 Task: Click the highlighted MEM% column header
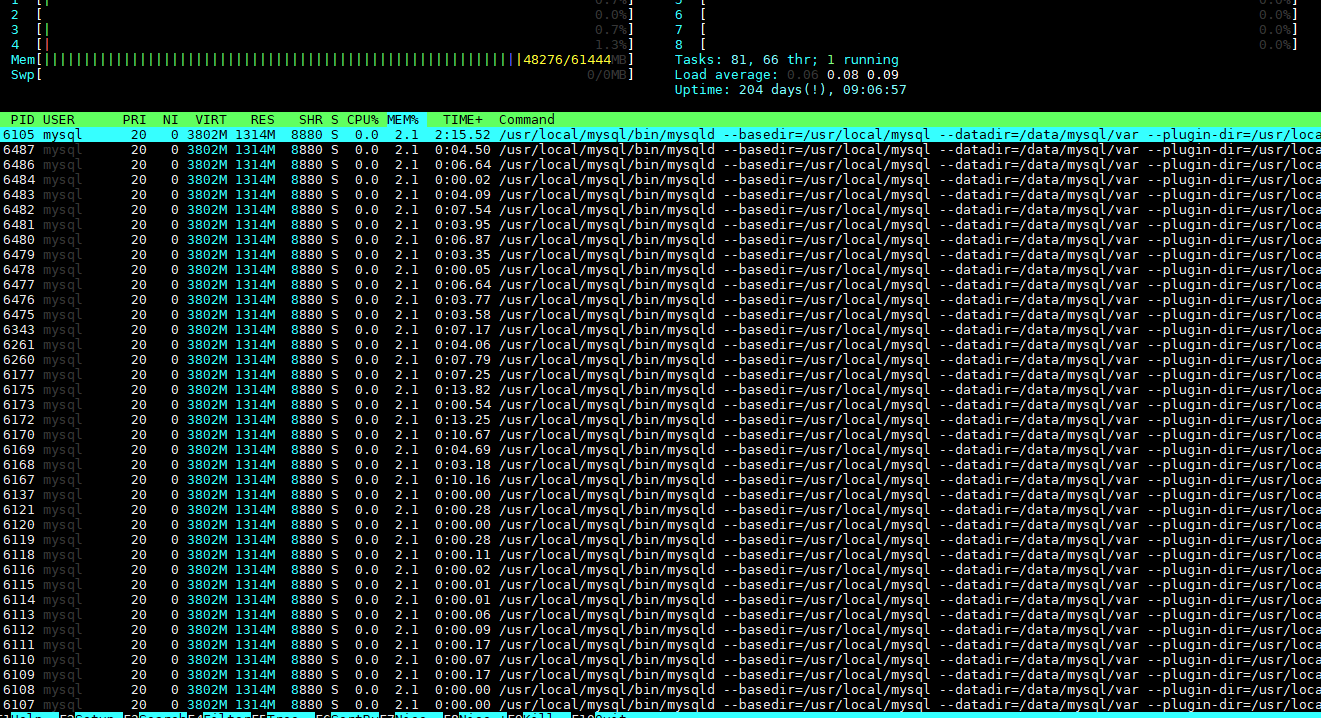pyautogui.click(x=403, y=120)
